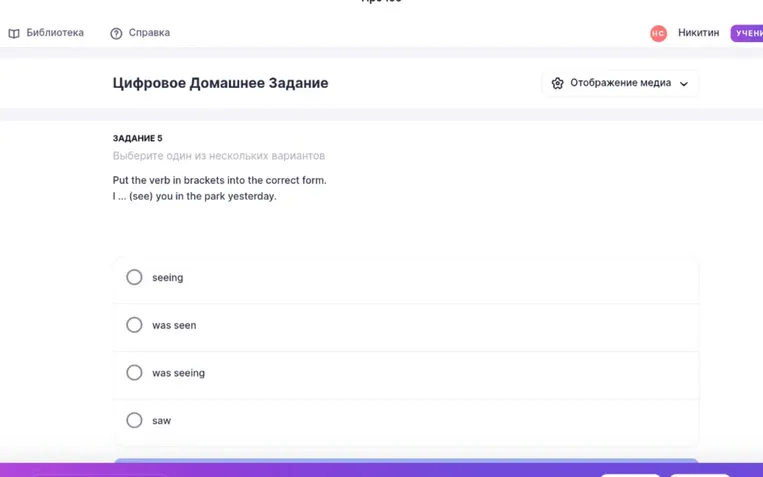This screenshot has height=477, width=763.
Task: Select the "saw" radio button
Action: point(134,420)
